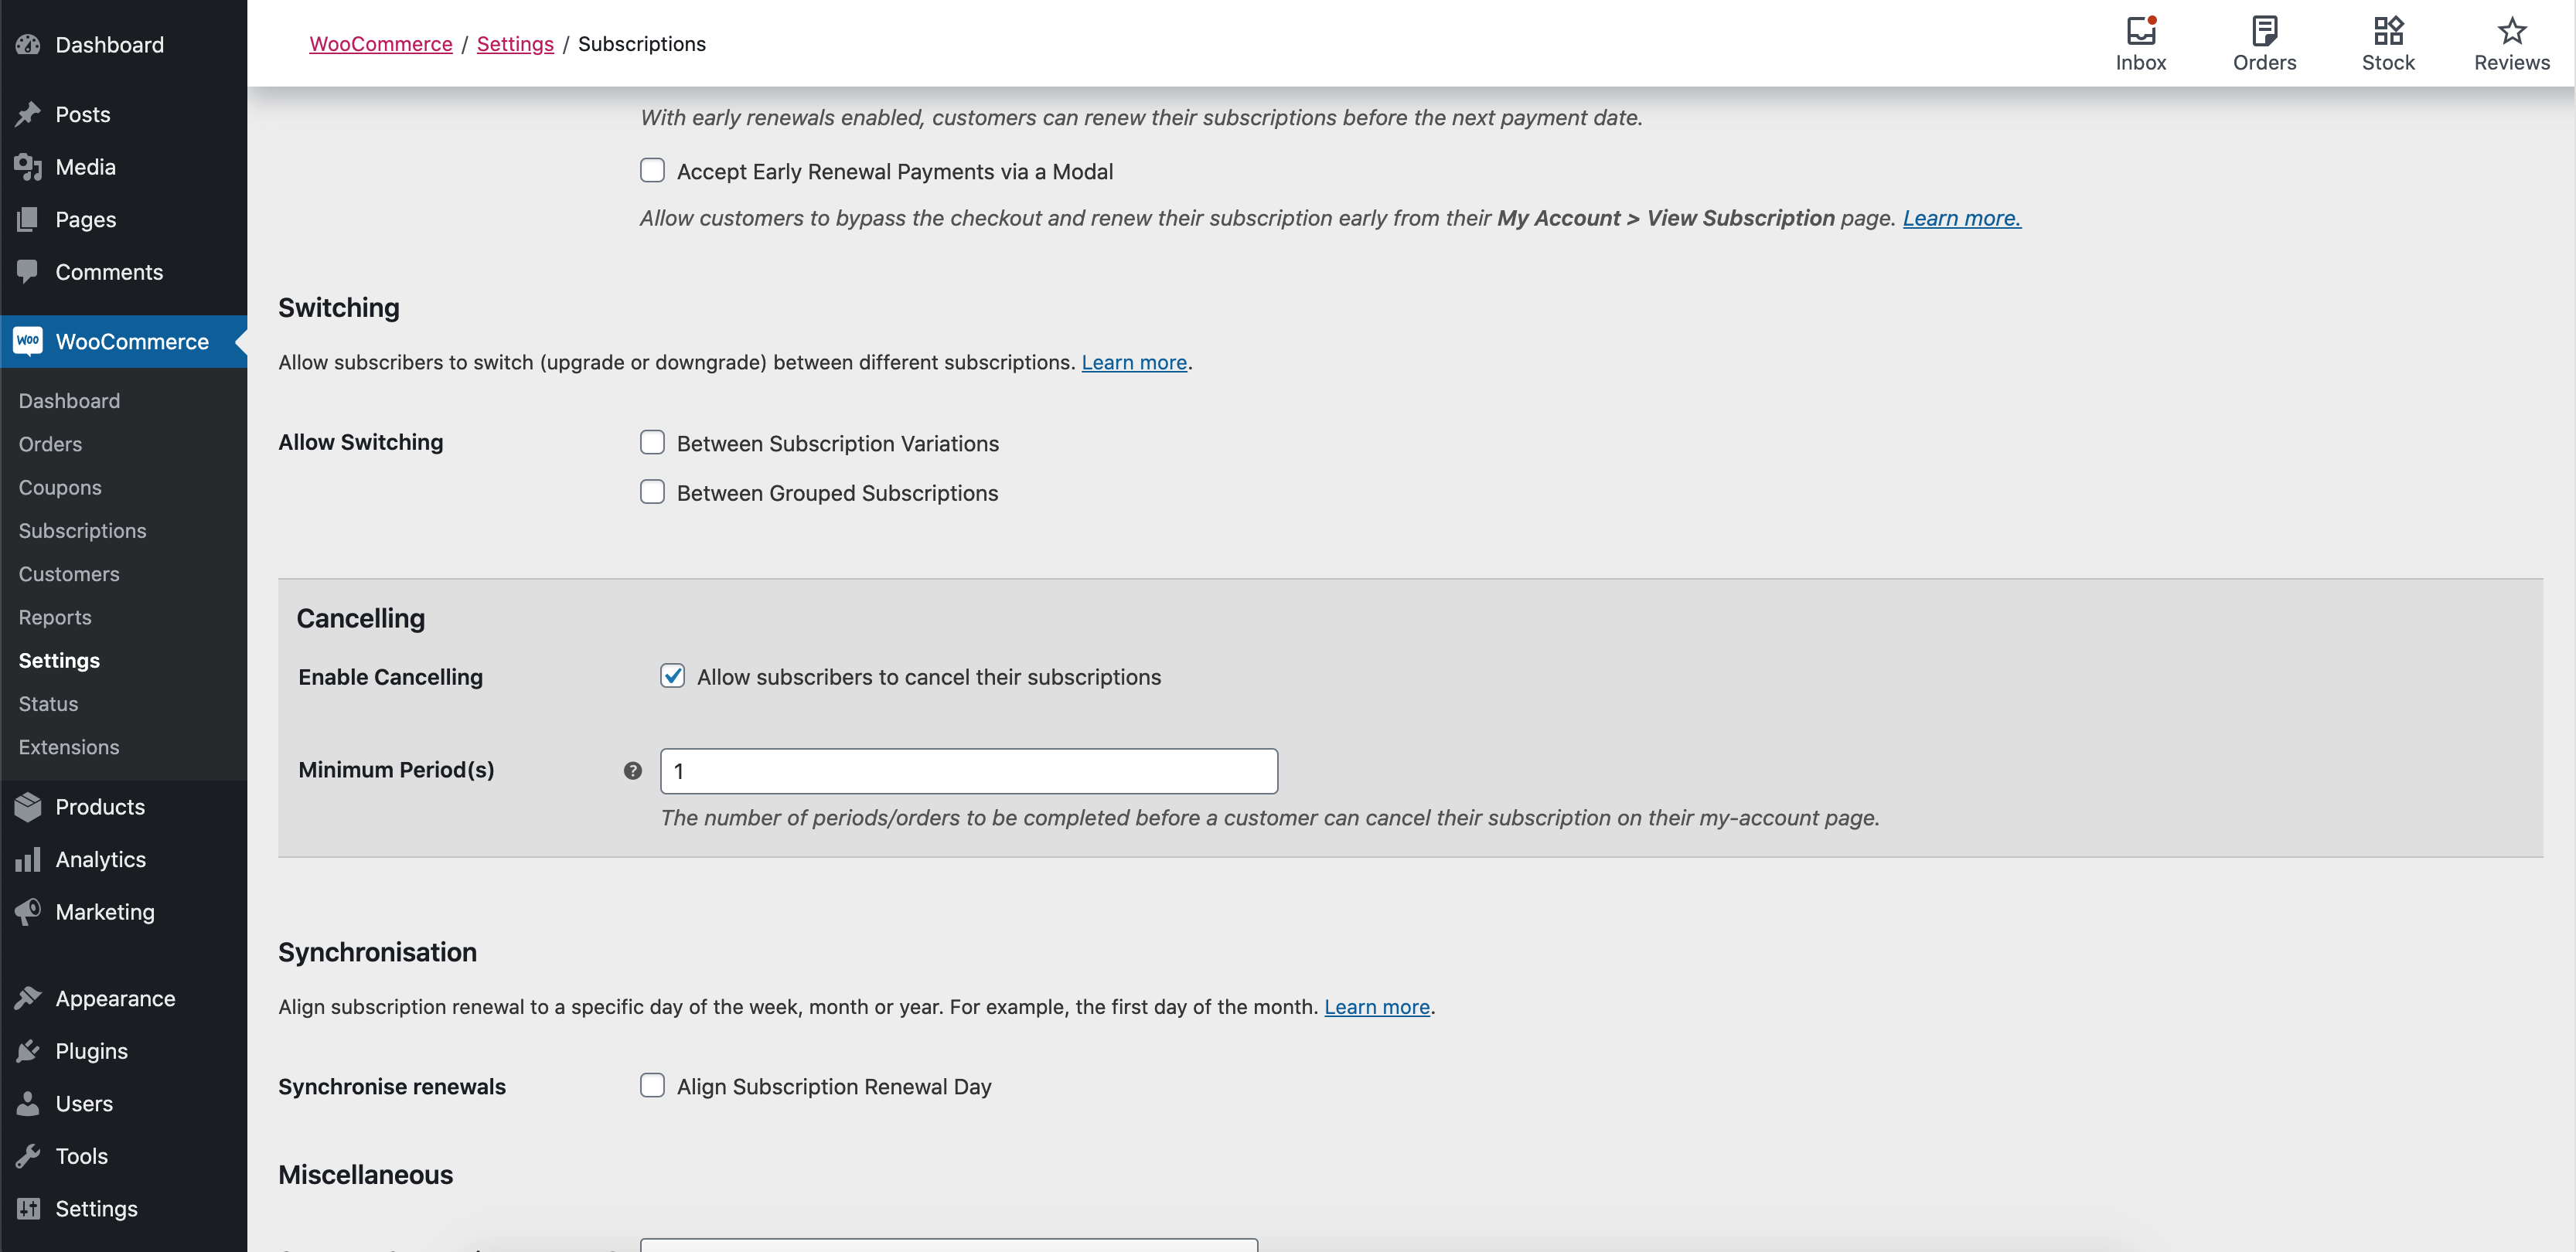Open Learn more link under Switching
This screenshot has height=1252, width=2576.
coord(1133,362)
